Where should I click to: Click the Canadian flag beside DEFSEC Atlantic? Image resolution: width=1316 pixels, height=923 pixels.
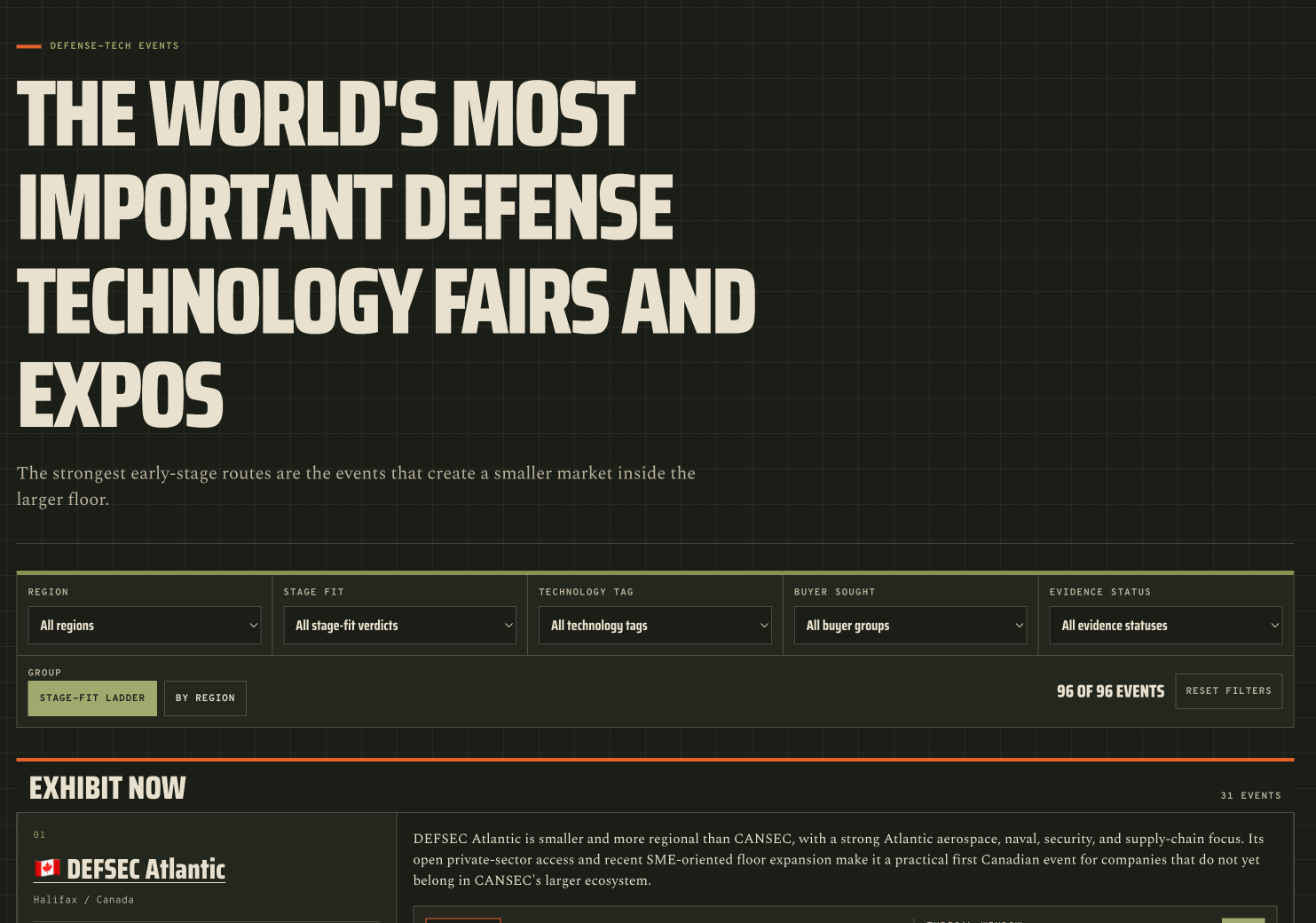47,869
